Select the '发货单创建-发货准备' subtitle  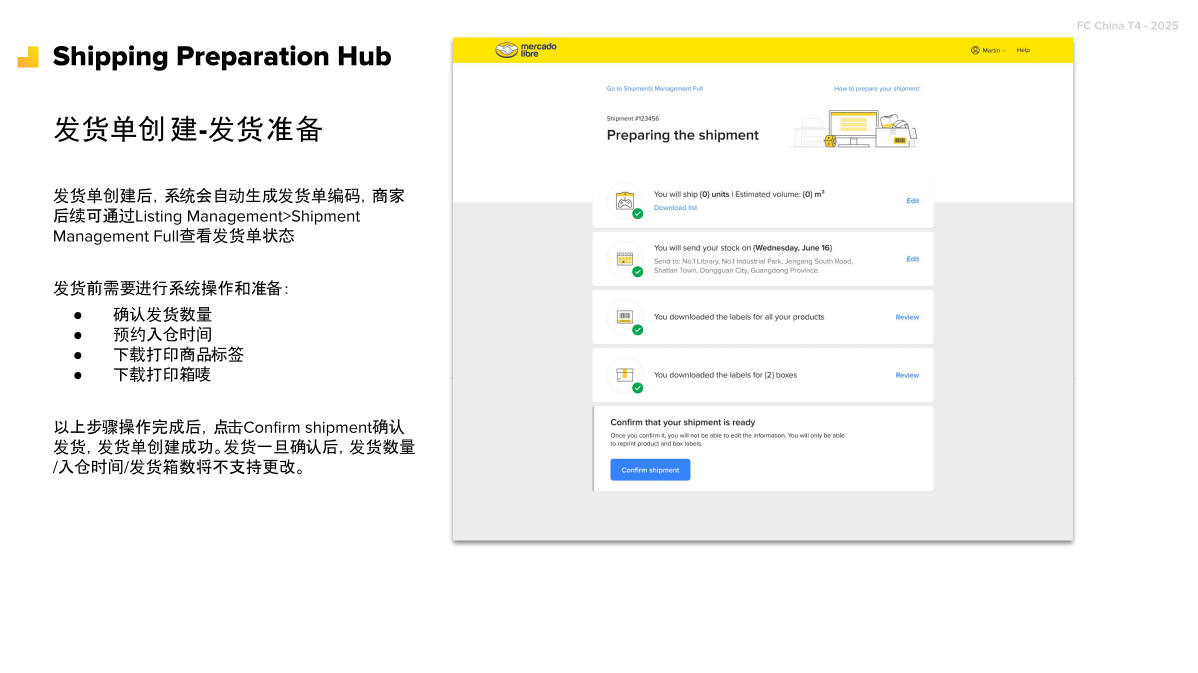(188, 129)
